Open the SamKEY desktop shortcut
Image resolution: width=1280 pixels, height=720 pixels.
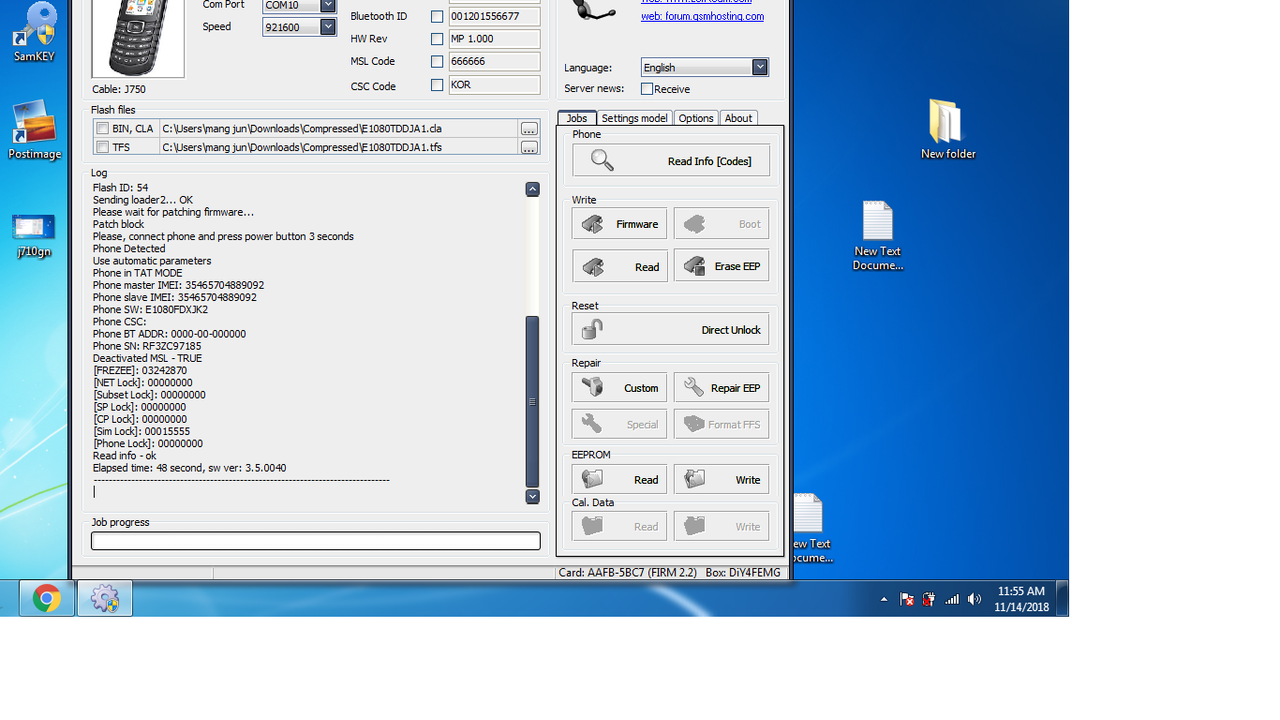coord(35,33)
